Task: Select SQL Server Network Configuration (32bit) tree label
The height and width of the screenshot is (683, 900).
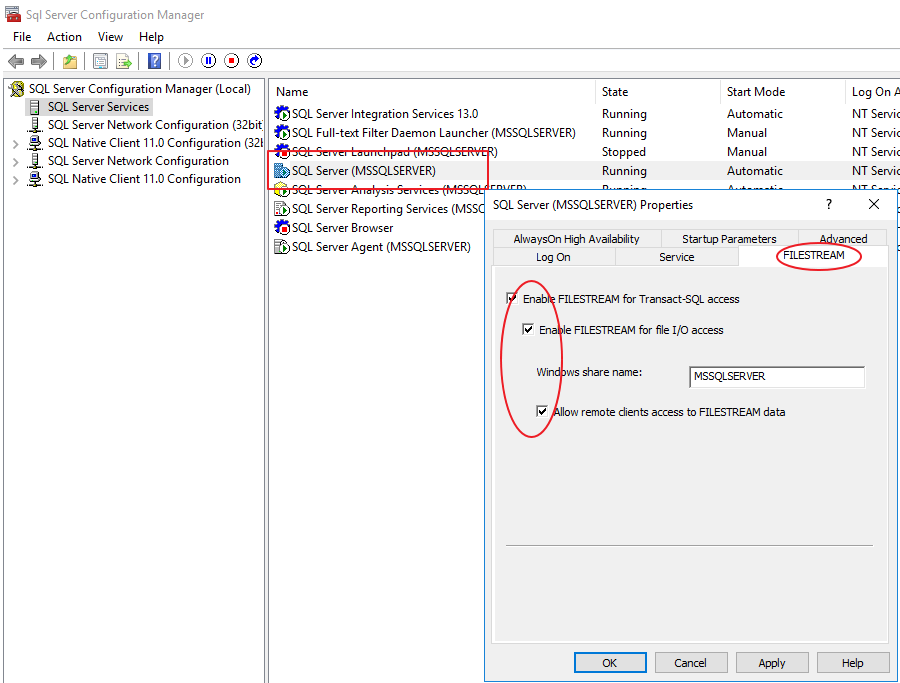Action: pyautogui.click(x=155, y=125)
